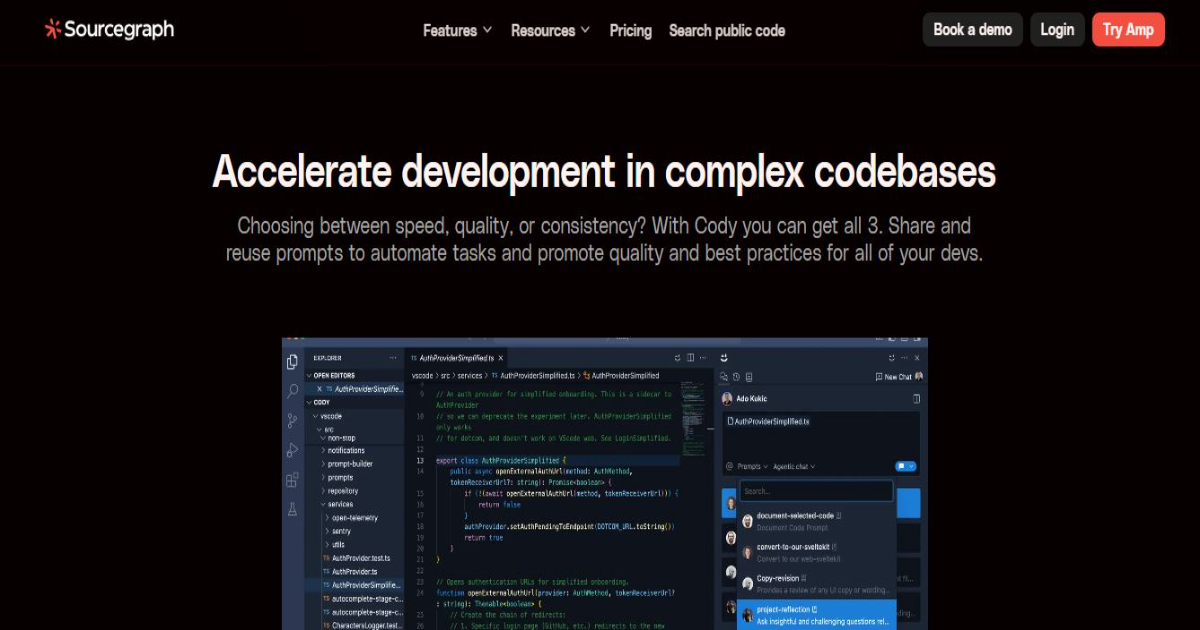Open the Cody chat conversations icon

click(x=725, y=377)
